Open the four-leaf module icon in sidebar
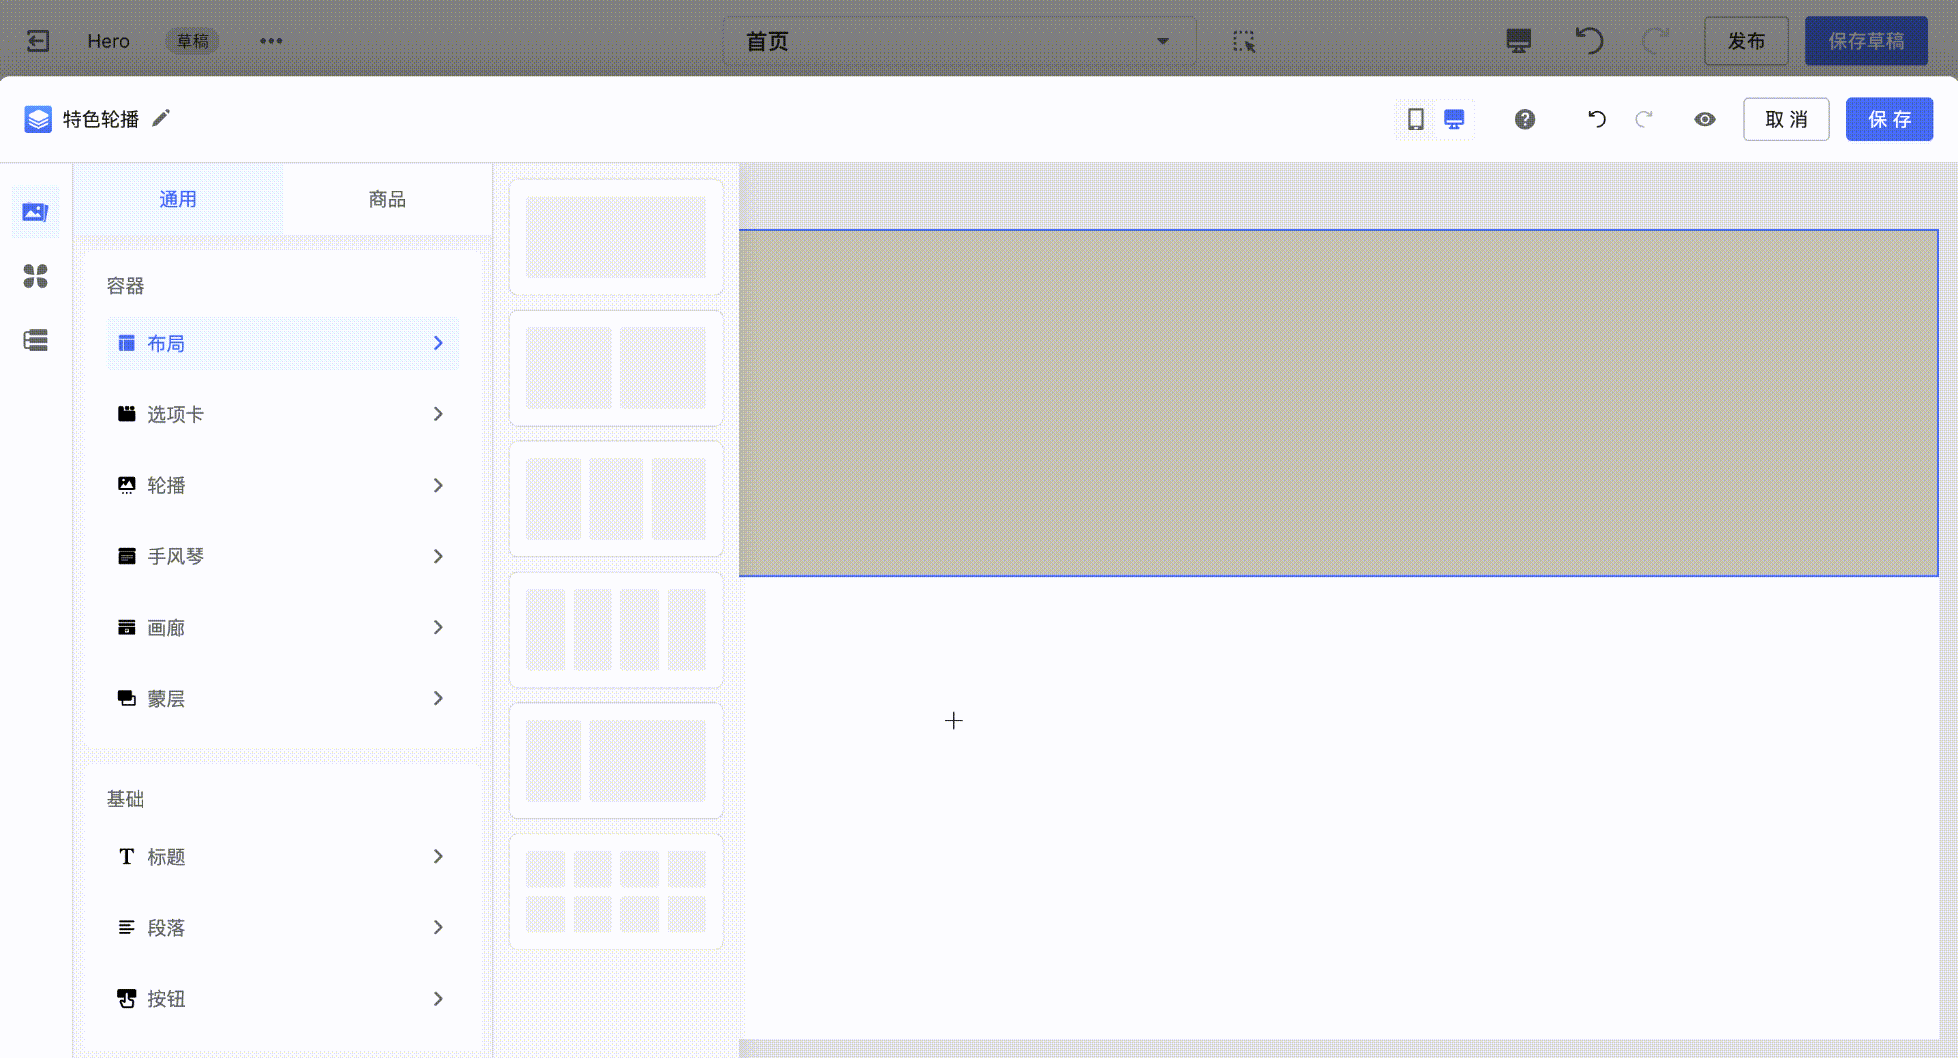This screenshot has height=1058, width=1958. coord(35,276)
